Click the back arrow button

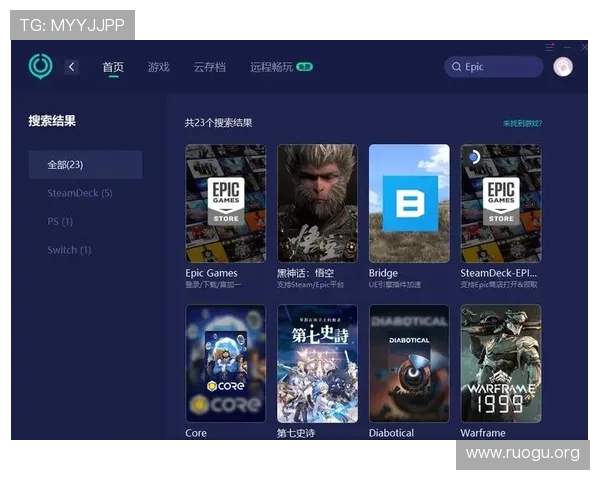click(72, 67)
